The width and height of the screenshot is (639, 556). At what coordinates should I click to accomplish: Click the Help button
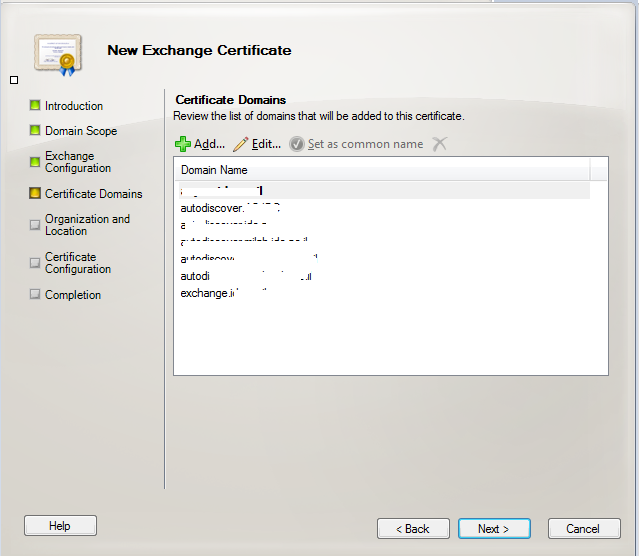[x=60, y=525]
